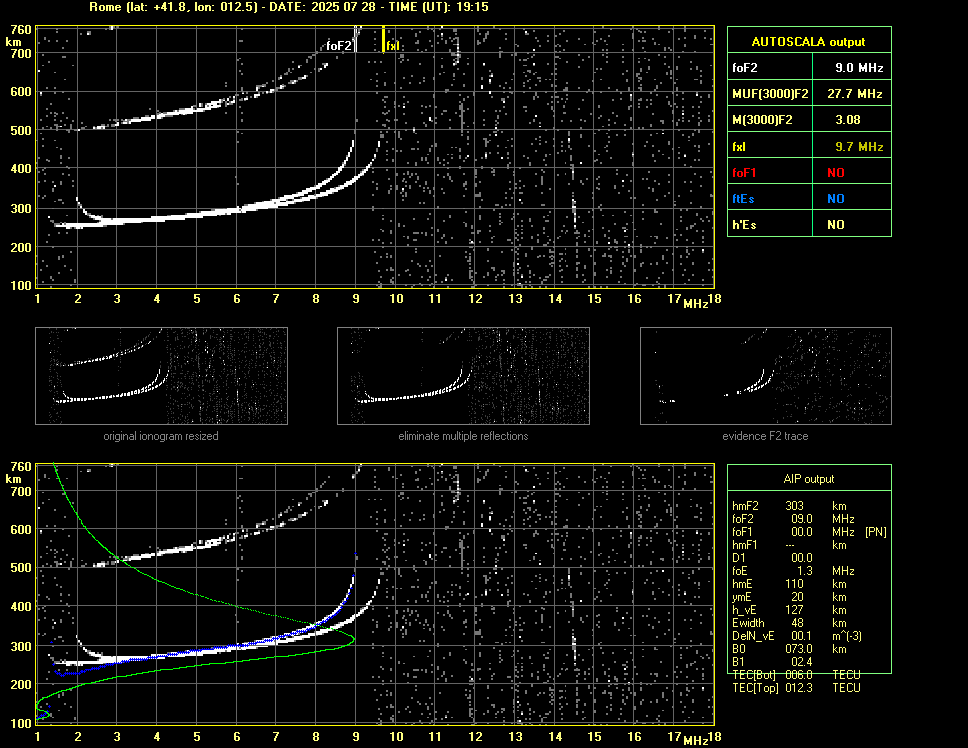Screen dimensions: 968x748
Task: Click the h'Es row label
Action: (x=744, y=225)
